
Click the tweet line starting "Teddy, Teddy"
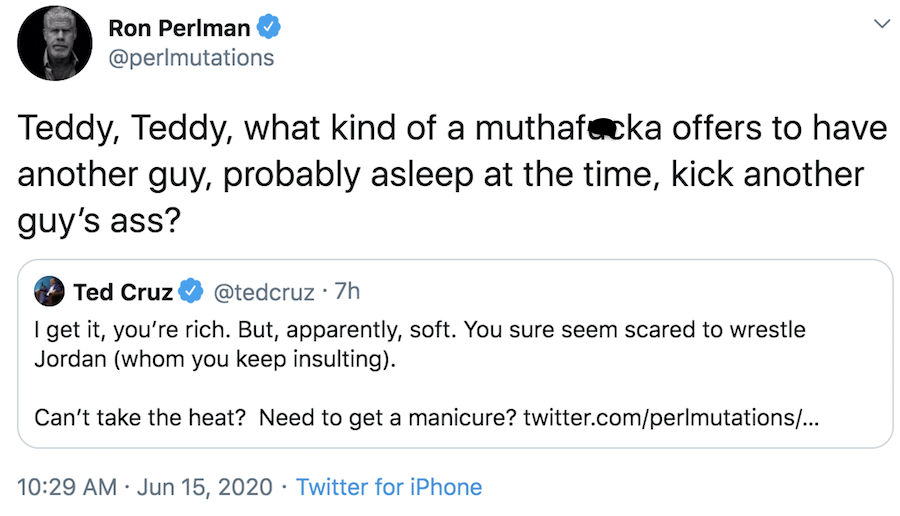tap(450, 130)
